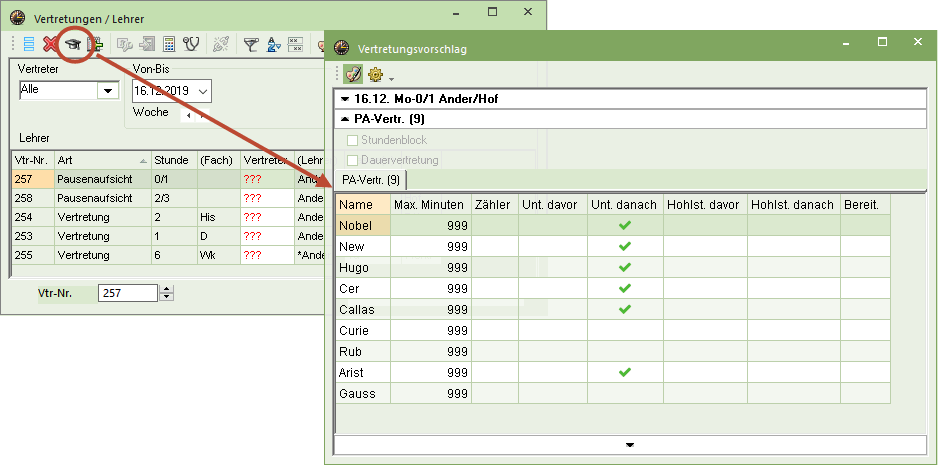Viewport: 938px width, 465px height.
Task: Tick the Stundenblock checkbox
Action: click(352, 140)
